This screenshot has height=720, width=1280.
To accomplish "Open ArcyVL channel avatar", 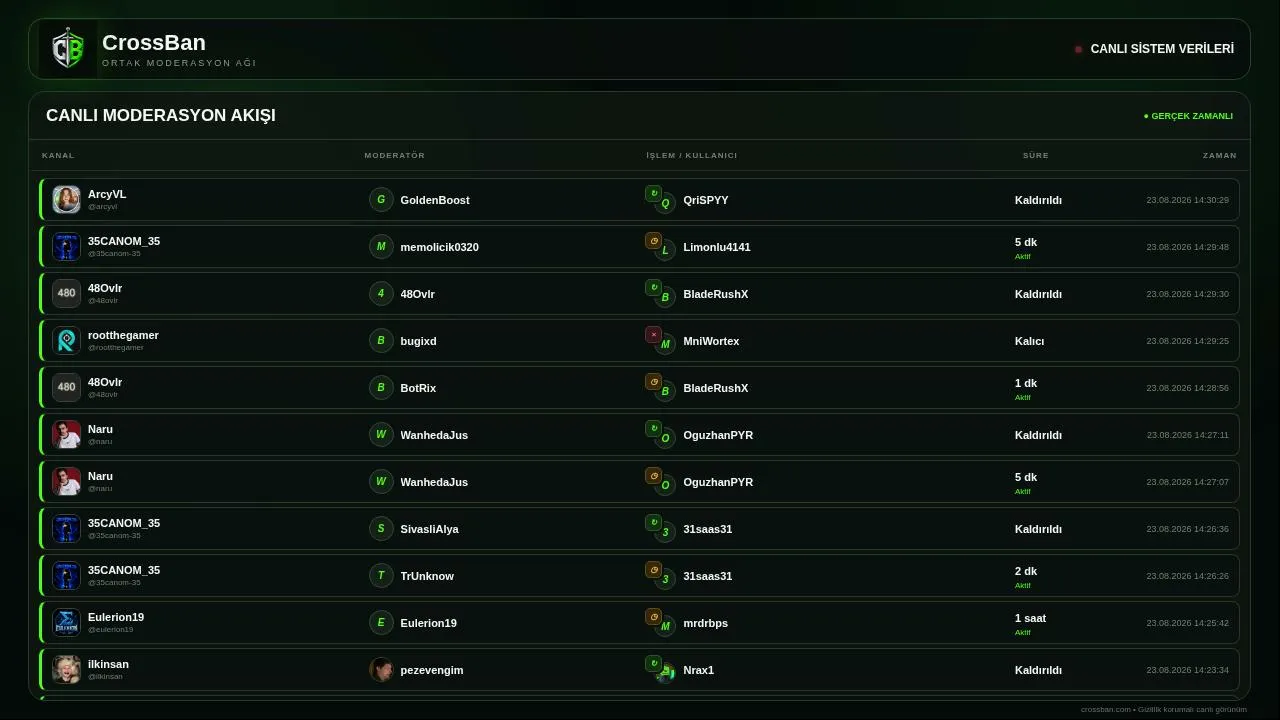I will pos(66,199).
